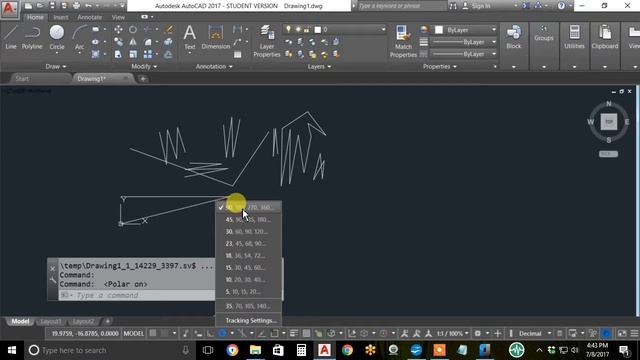Expand the Draw panel title
Viewport: 640px width, 360px height.
pos(56,67)
